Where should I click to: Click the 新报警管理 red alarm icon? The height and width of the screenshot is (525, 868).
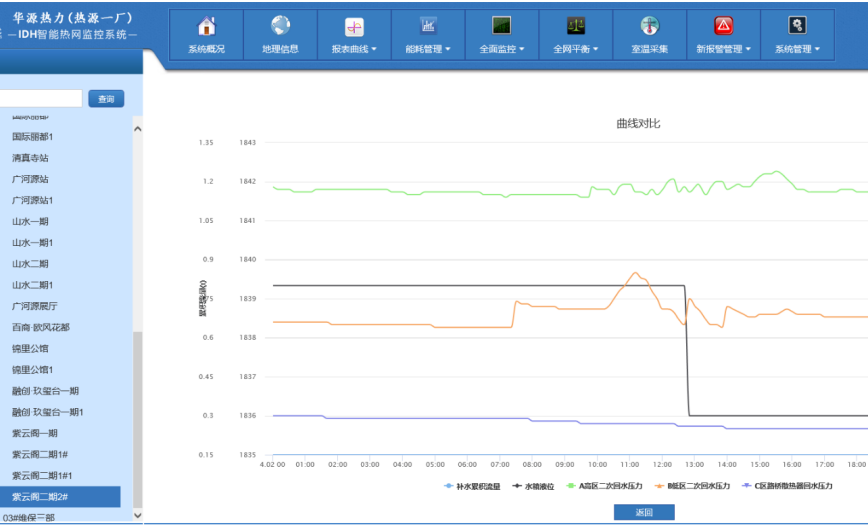[723, 27]
